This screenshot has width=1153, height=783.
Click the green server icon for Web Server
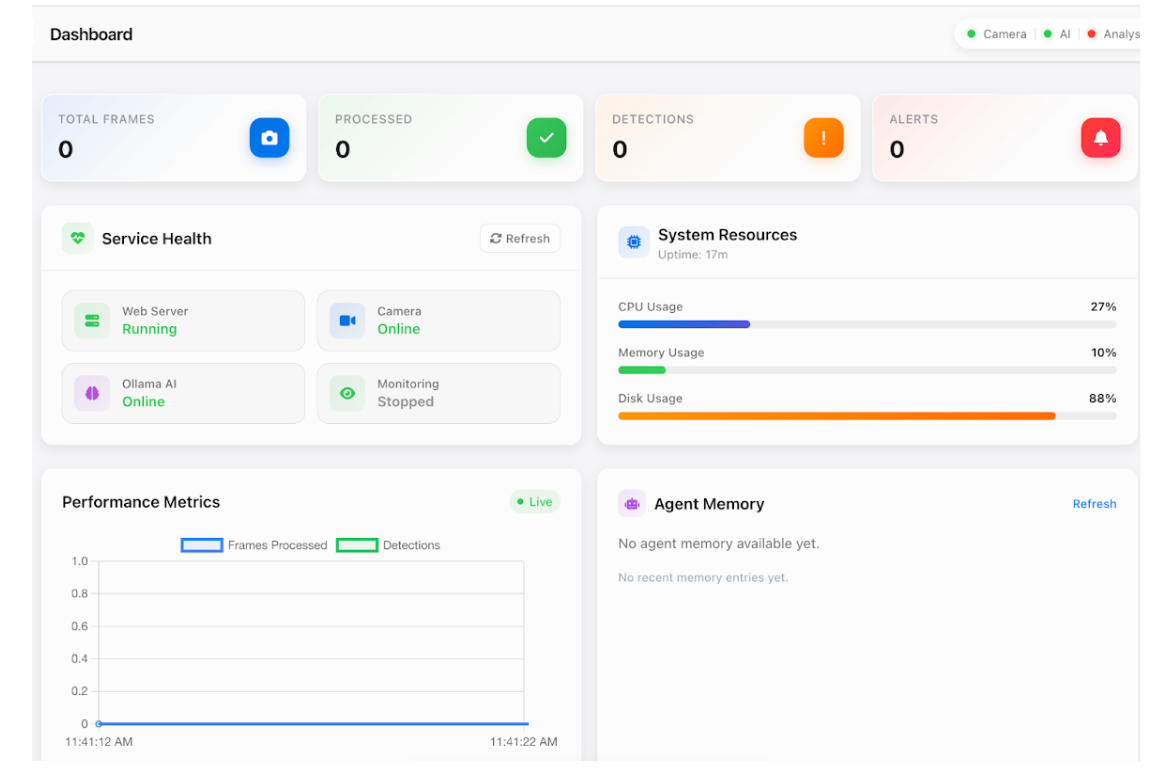(92, 320)
